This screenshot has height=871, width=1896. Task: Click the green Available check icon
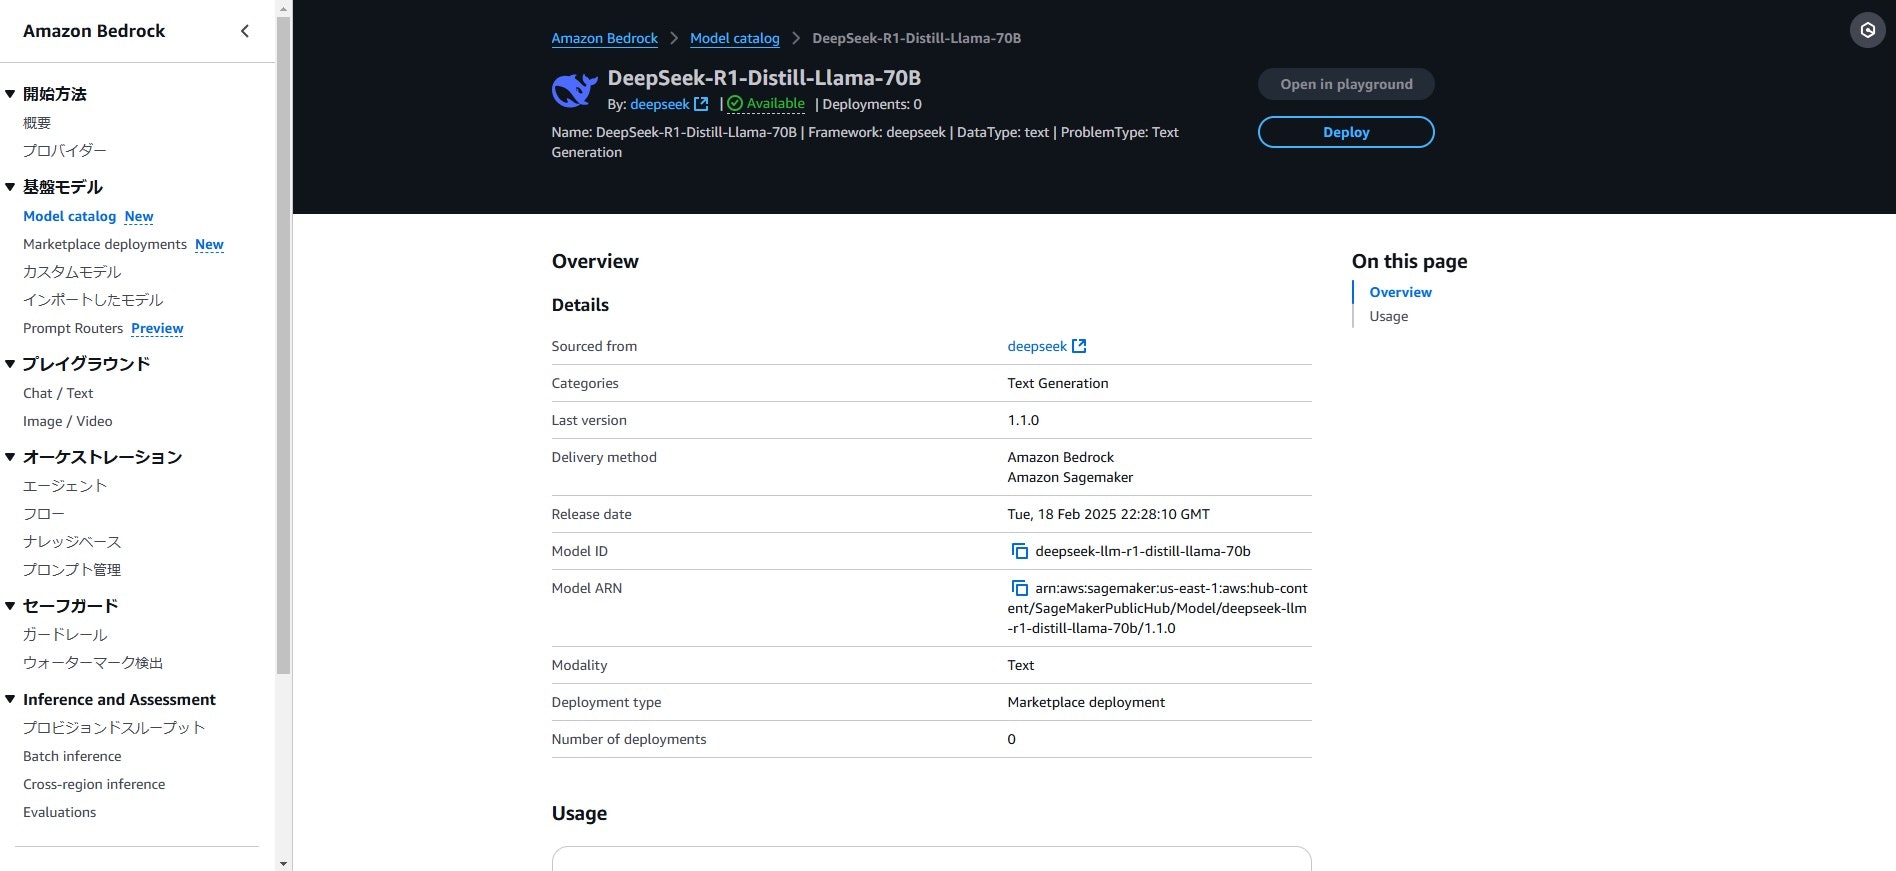pos(735,104)
